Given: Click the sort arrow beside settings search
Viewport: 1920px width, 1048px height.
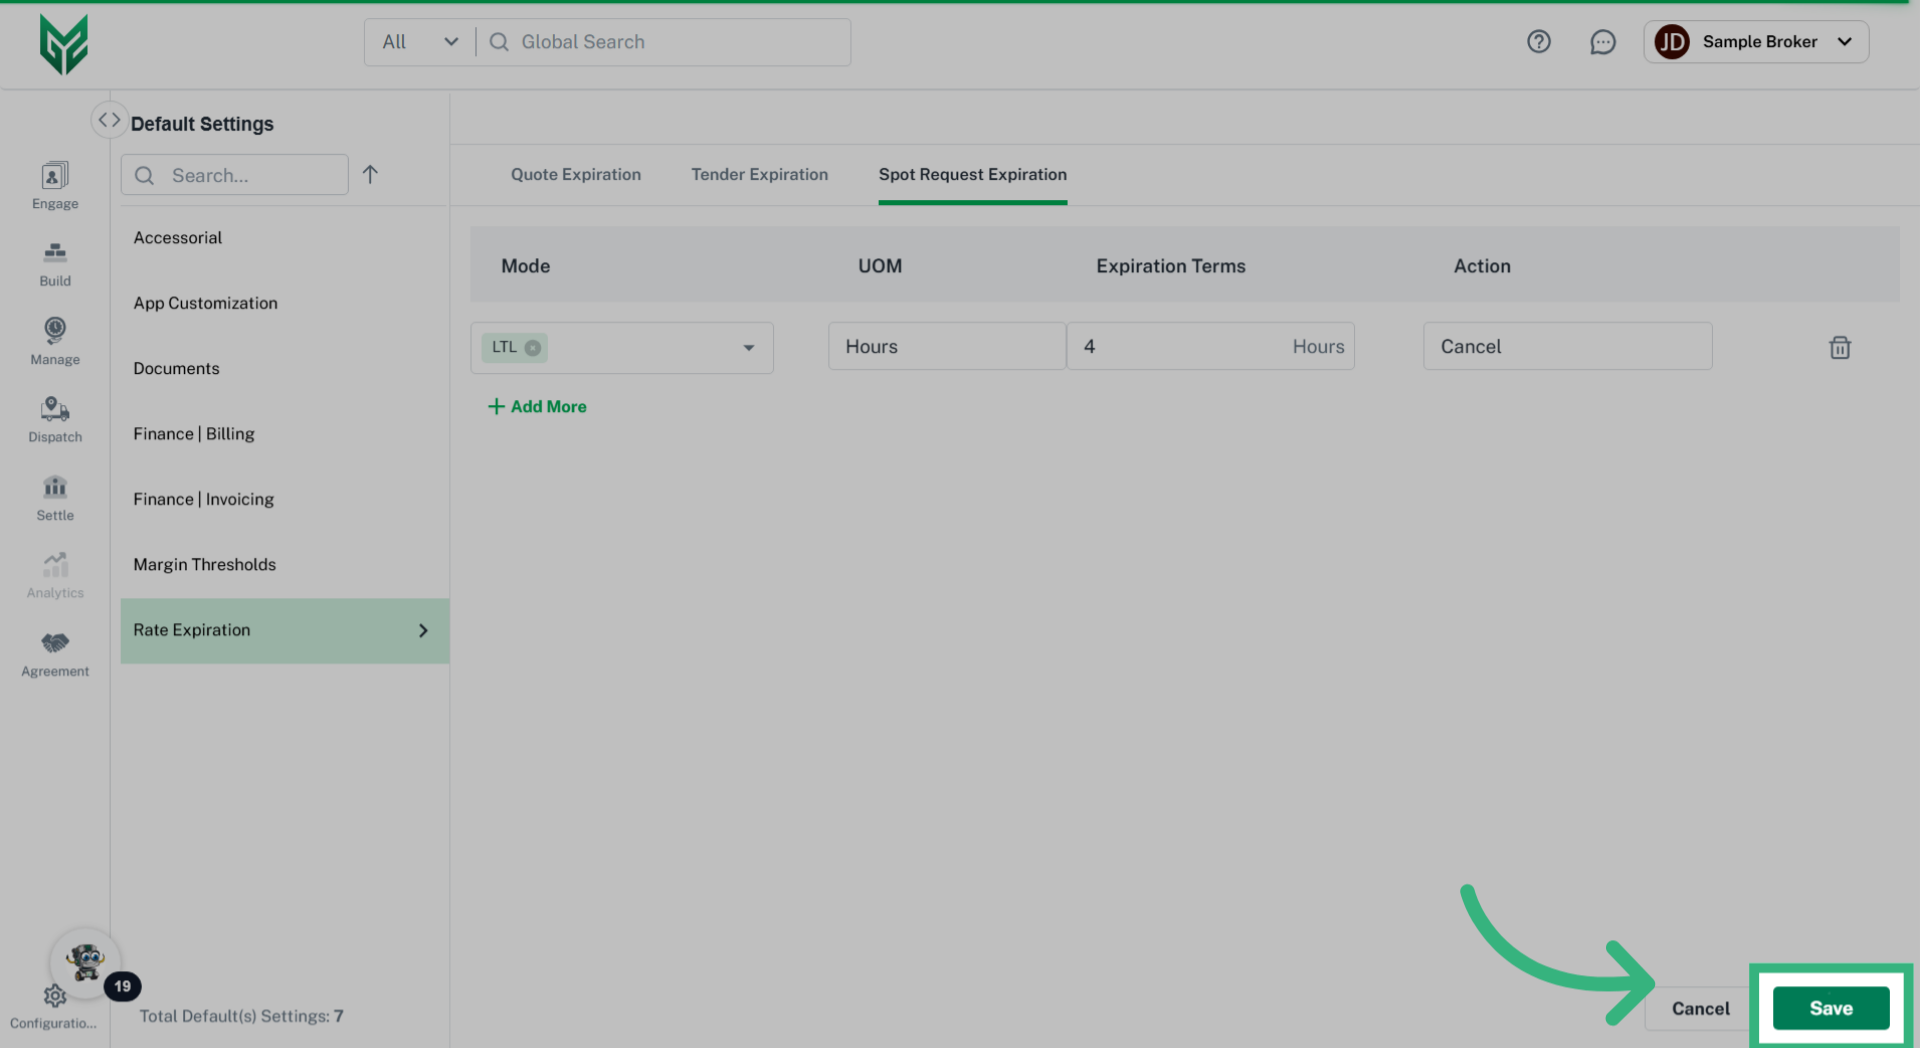Looking at the screenshot, I should tap(370, 175).
